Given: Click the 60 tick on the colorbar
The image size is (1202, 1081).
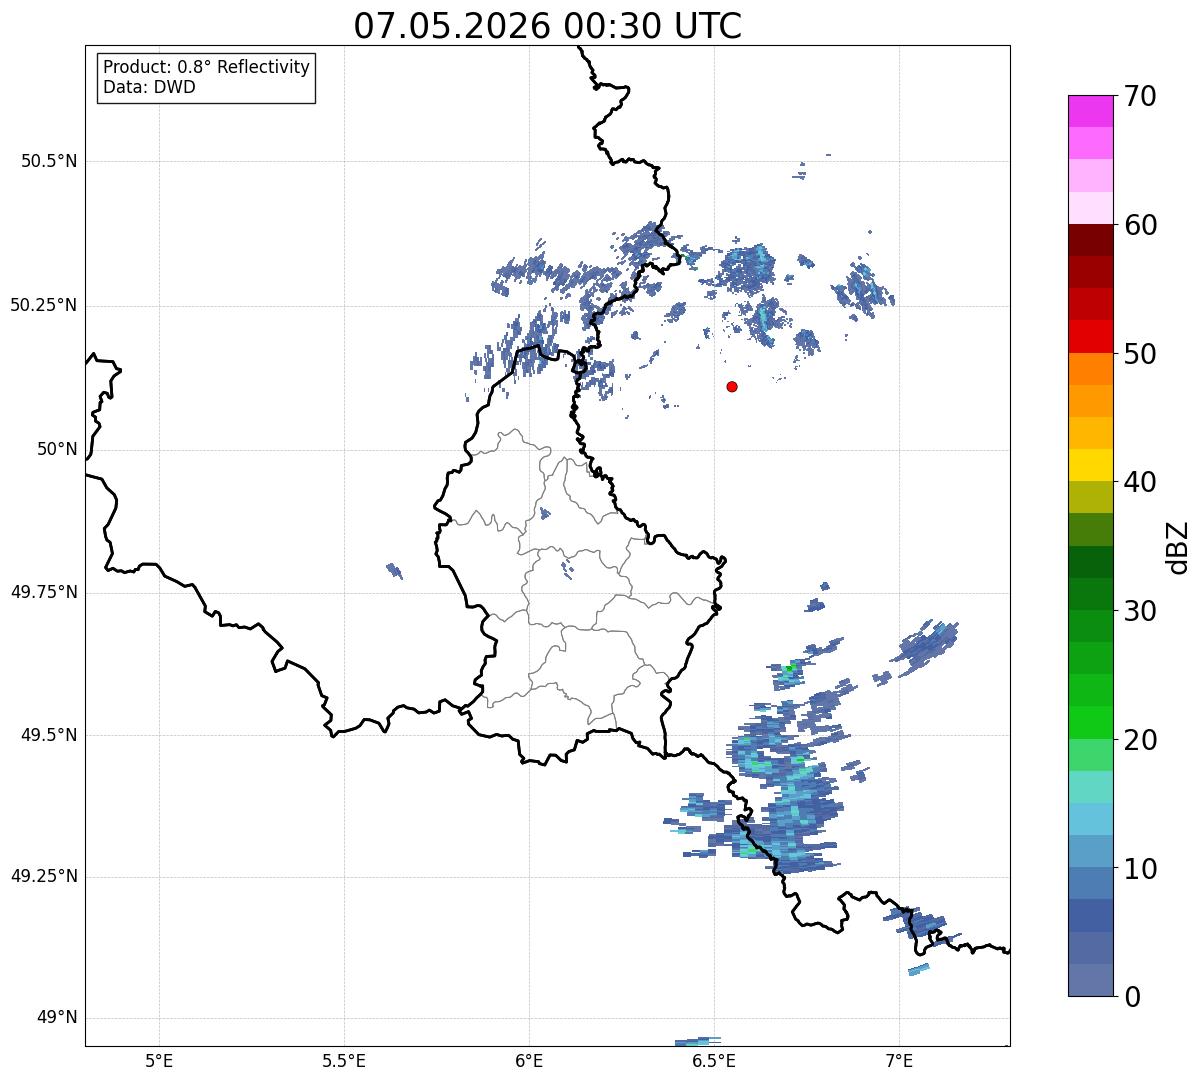Looking at the screenshot, I should point(1141,225).
